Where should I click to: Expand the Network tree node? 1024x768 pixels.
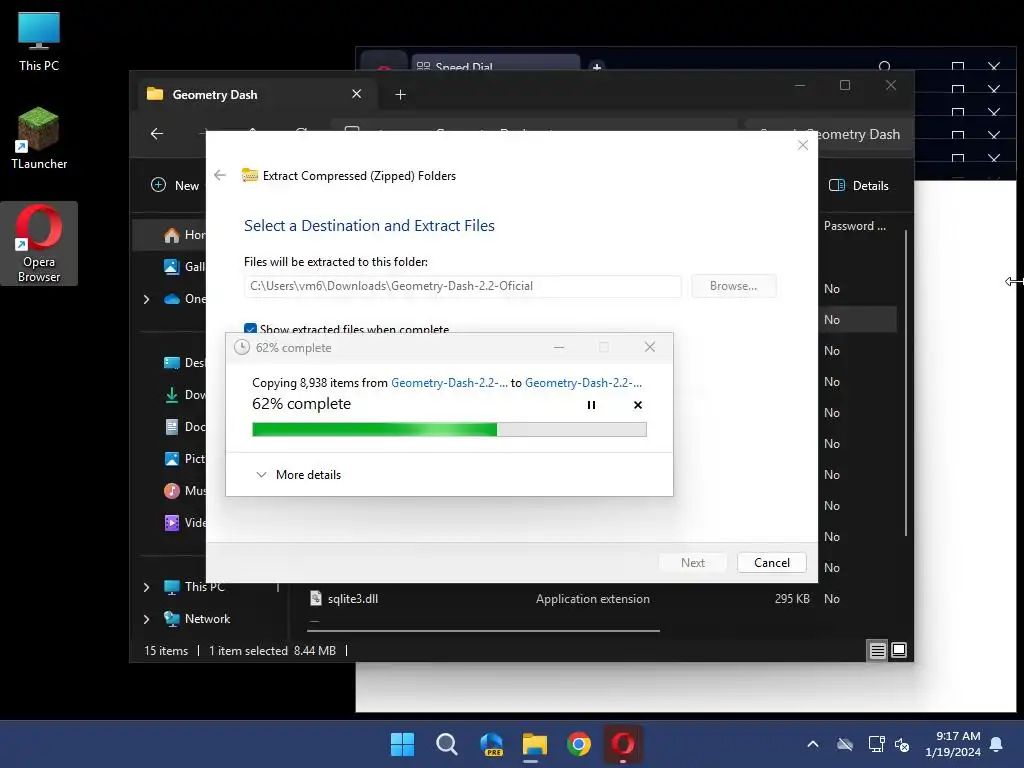[146, 619]
